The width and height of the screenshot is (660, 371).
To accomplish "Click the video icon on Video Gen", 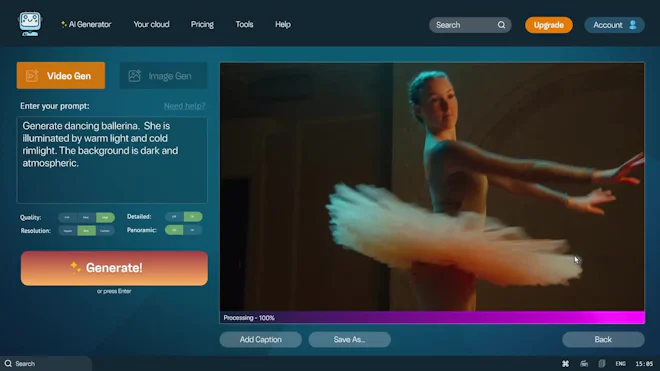I will (32, 76).
